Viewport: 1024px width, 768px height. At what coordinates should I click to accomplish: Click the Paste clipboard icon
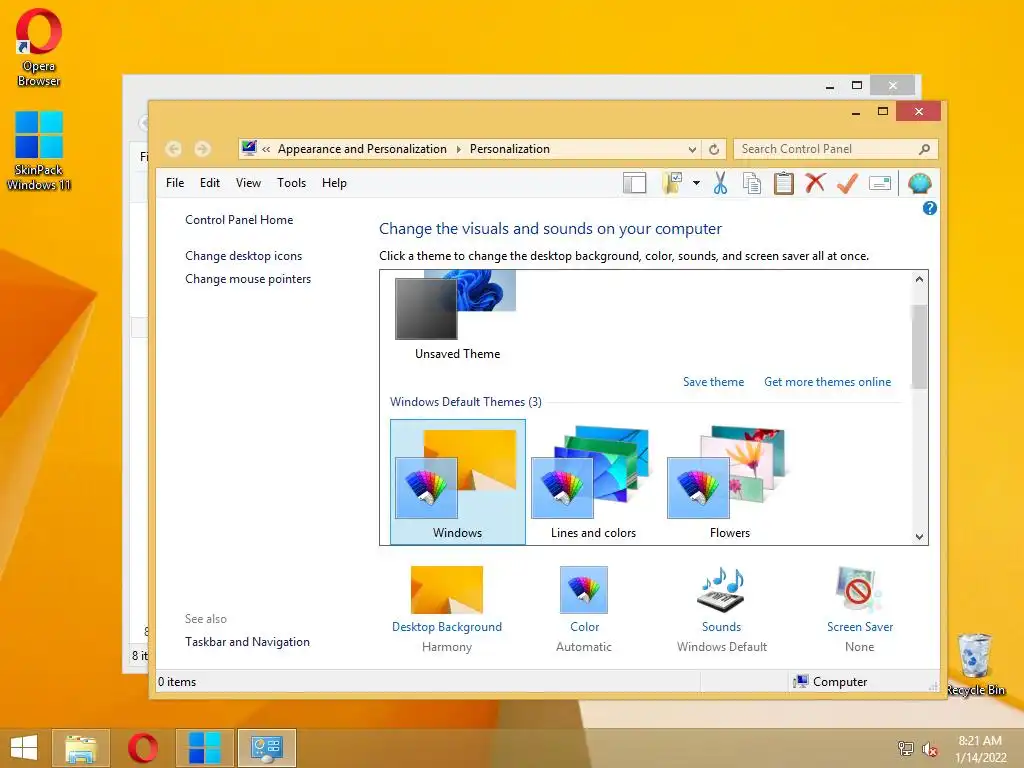784,184
